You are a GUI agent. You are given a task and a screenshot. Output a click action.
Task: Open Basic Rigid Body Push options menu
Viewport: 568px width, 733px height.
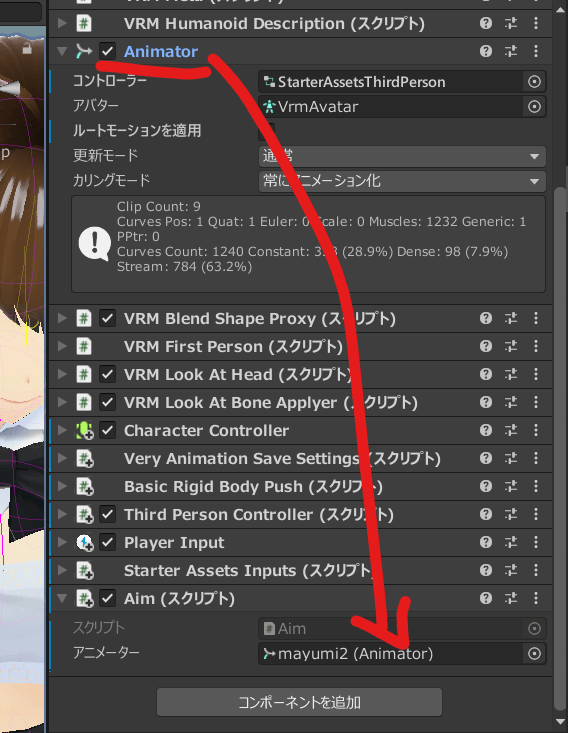click(536, 487)
